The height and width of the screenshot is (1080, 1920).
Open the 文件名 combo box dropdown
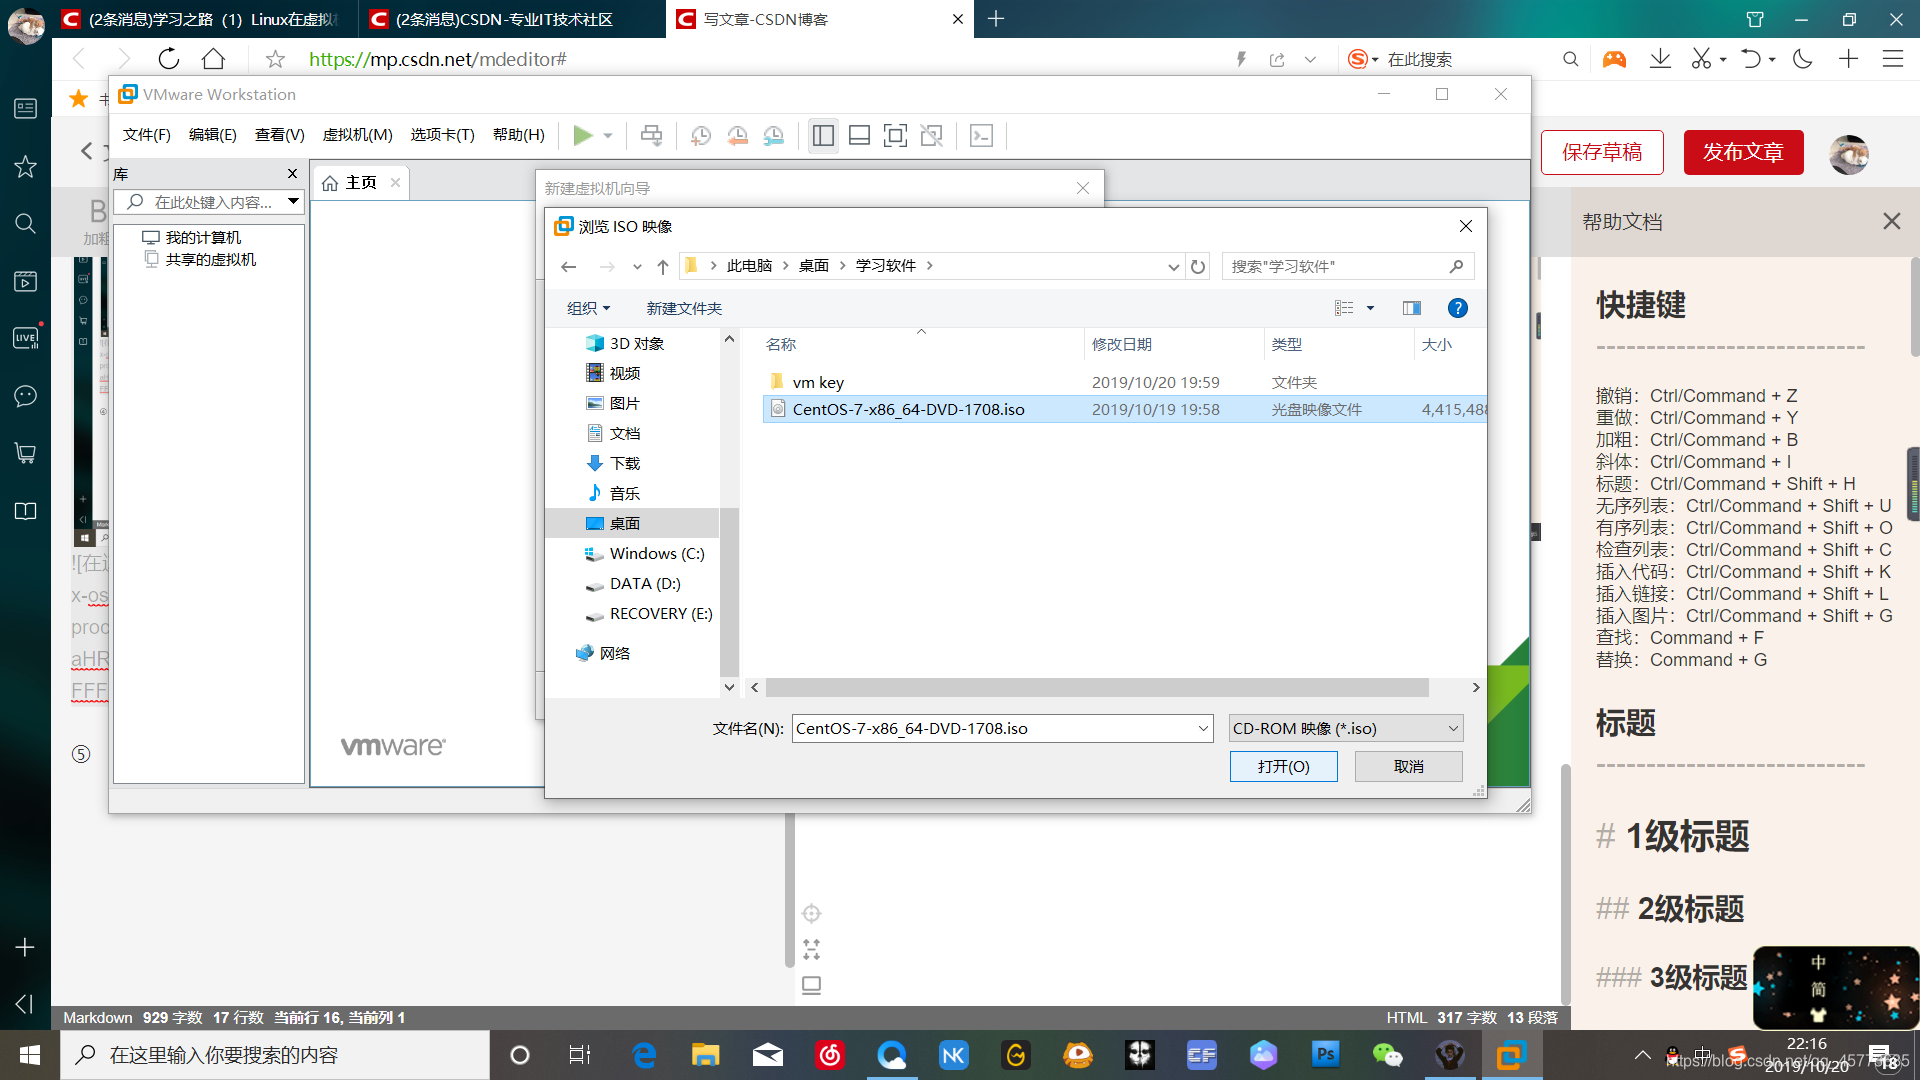pyautogui.click(x=1203, y=729)
